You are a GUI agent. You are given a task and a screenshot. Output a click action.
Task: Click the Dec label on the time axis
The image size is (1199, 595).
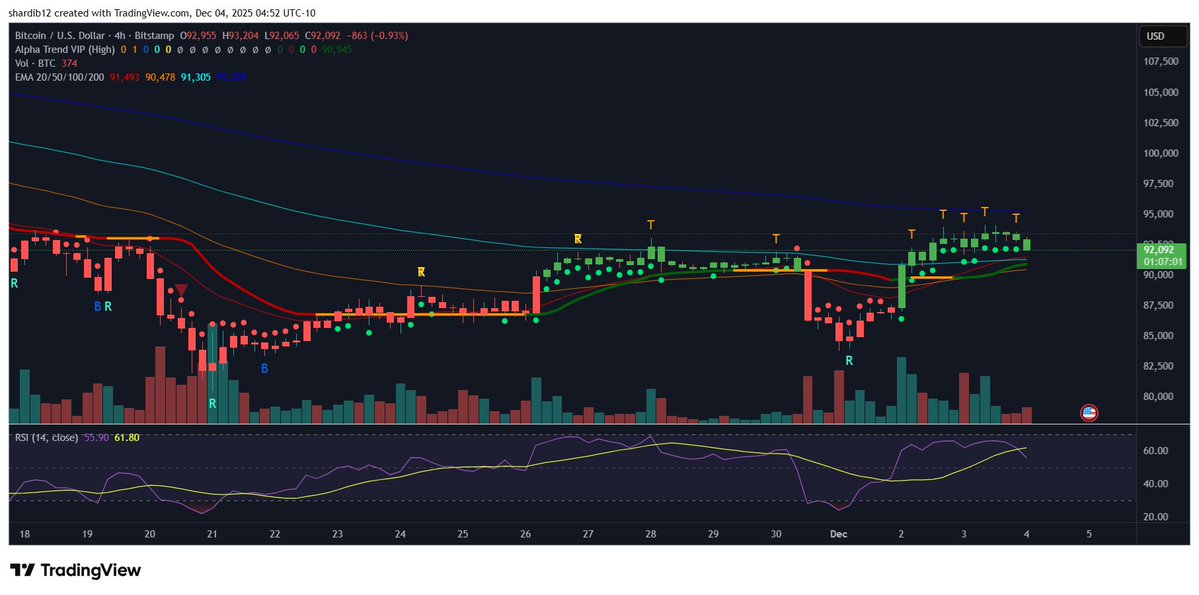(x=840, y=533)
